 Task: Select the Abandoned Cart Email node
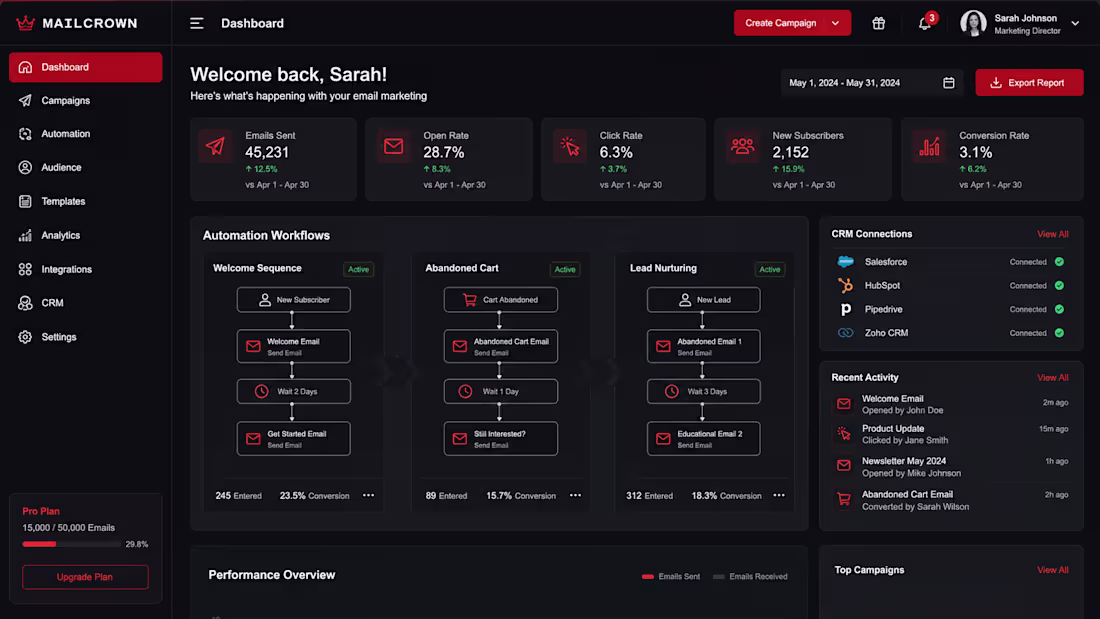pyautogui.click(x=501, y=347)
